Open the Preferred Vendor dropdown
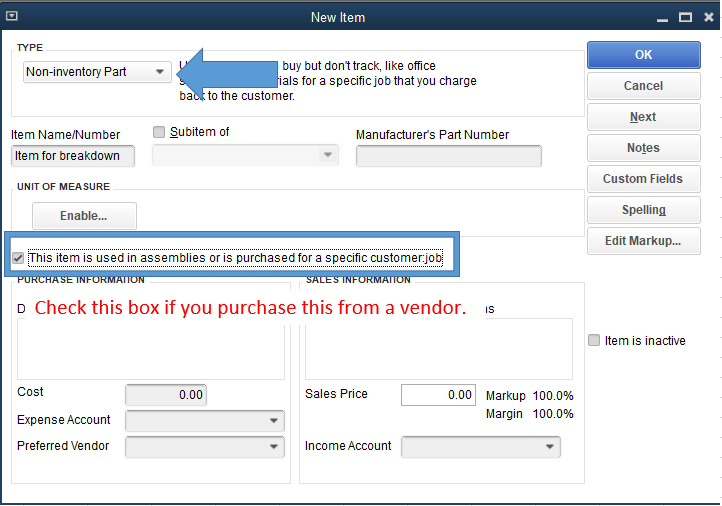Image resolution: width=722 pixels, height=506 pixels. point(205,447)
